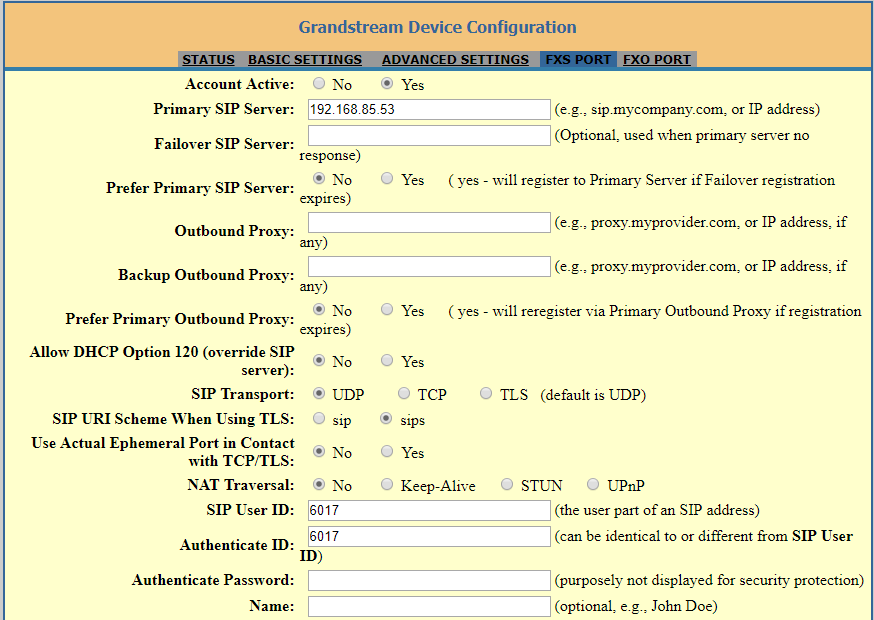The image size is (874, 620).
Task: Focus the Outbound Proxy input
Action: pyautogui.click(x=429, y=222)
